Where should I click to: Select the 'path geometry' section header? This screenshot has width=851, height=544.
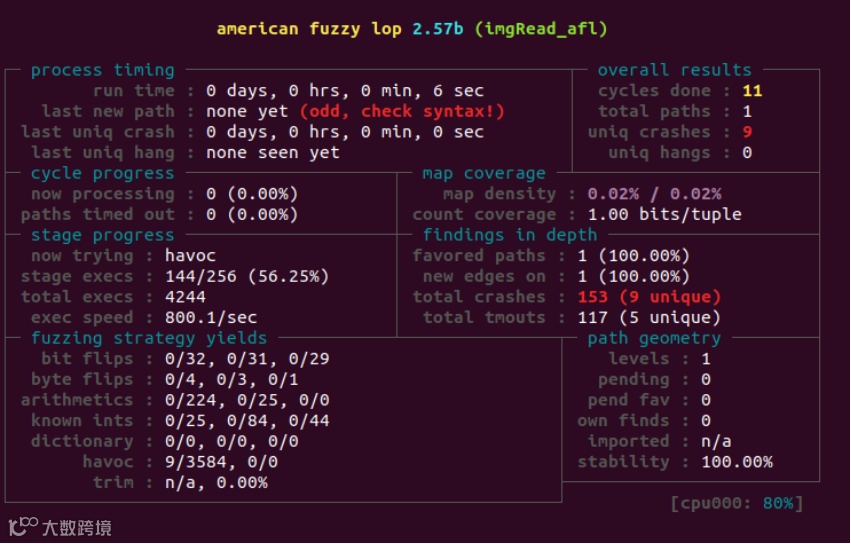click(x=654, y=338)
